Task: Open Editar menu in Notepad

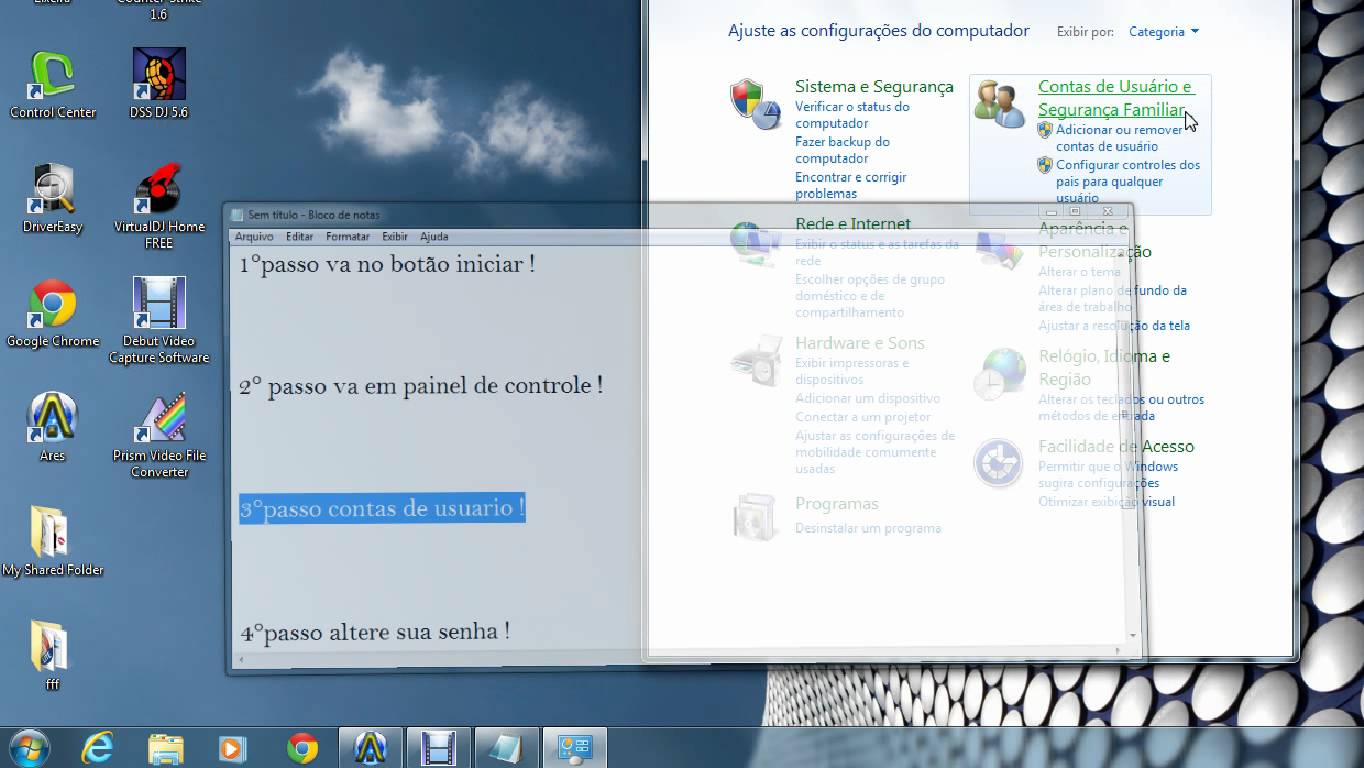Action: (x=299, y=237)
